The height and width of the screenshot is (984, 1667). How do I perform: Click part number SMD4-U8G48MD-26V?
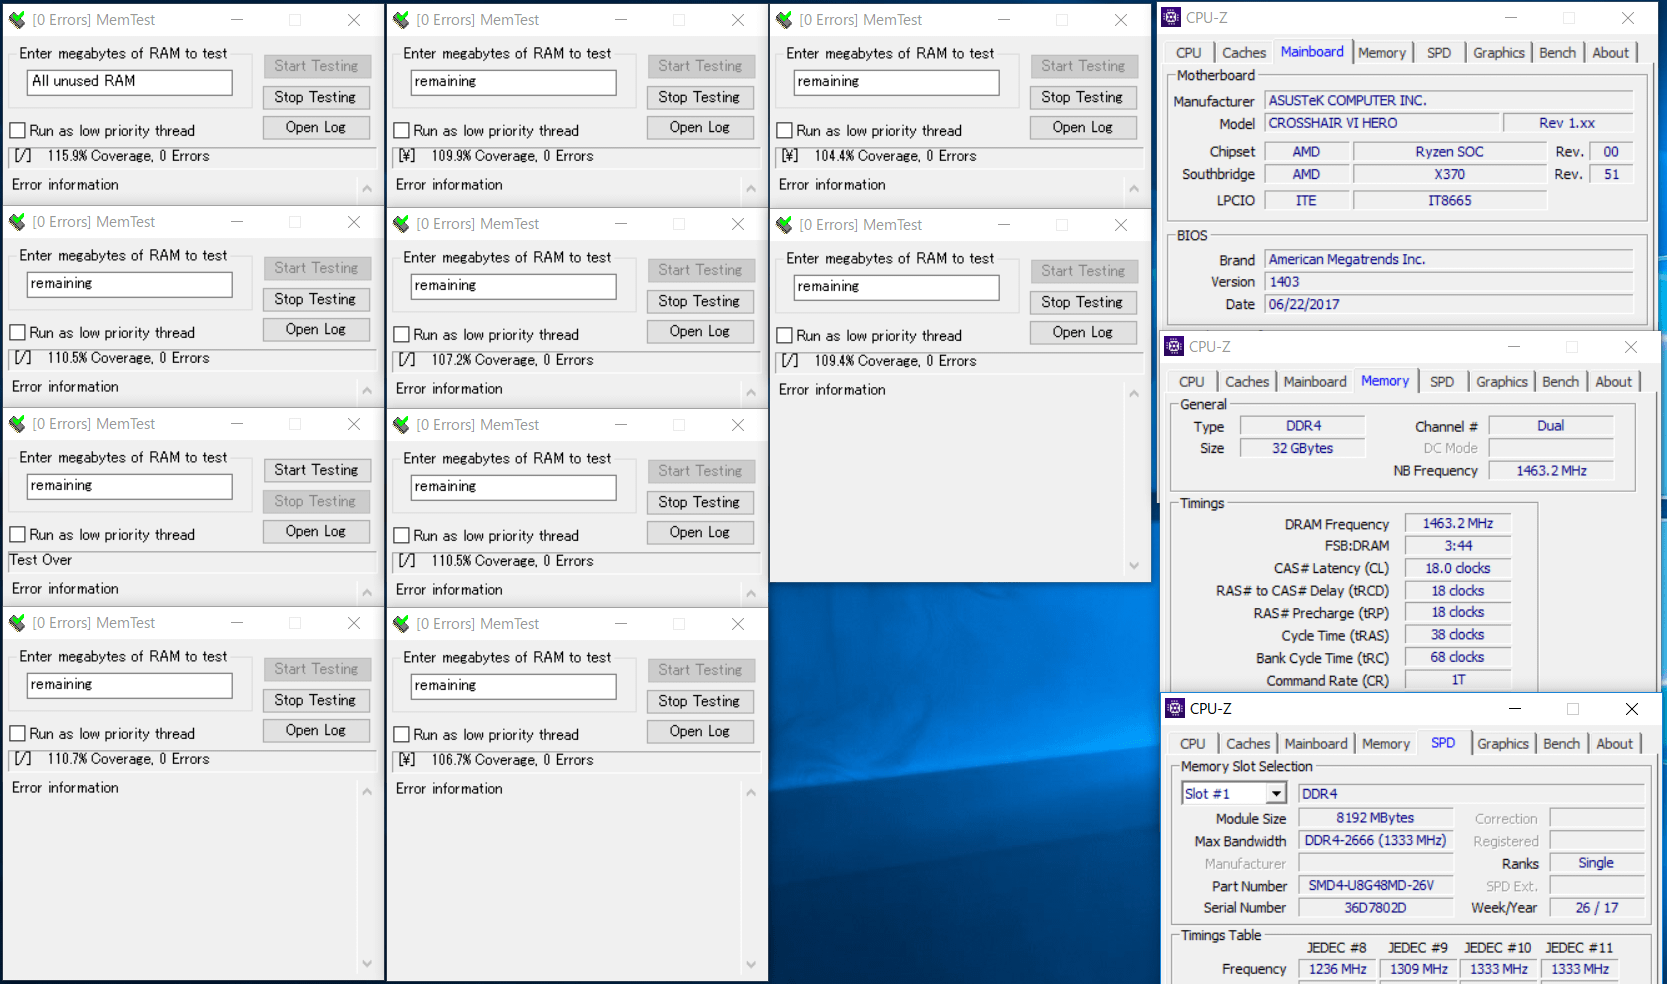coord(1375,885)
